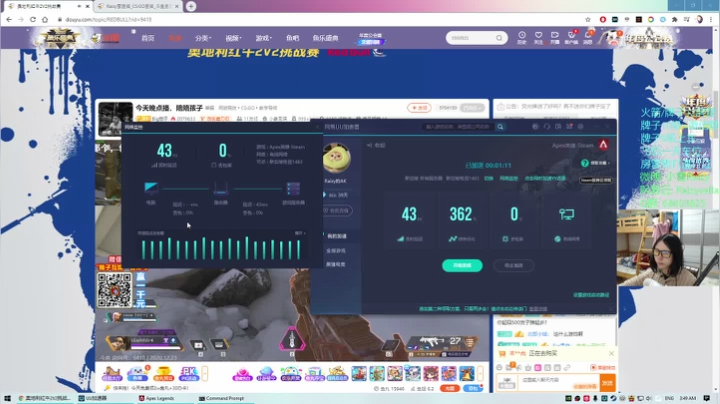Toggle the red clean-mode option in chat toolbar
The width and height of the screenshot is (720, 404).
pos(602,367)
